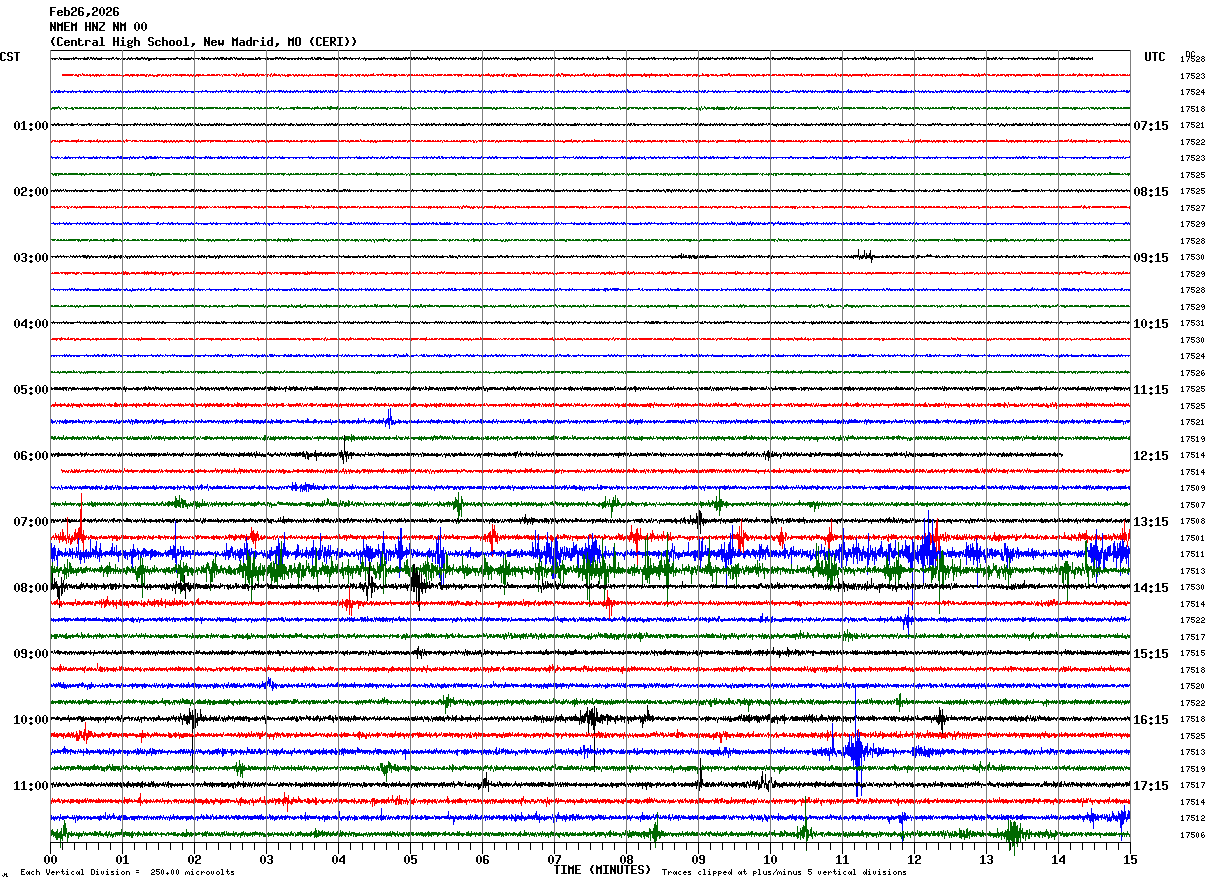Screen dimensions: 1210x886
Task: Click minute 11 on the time axis
Action: [x=842, y=859]
